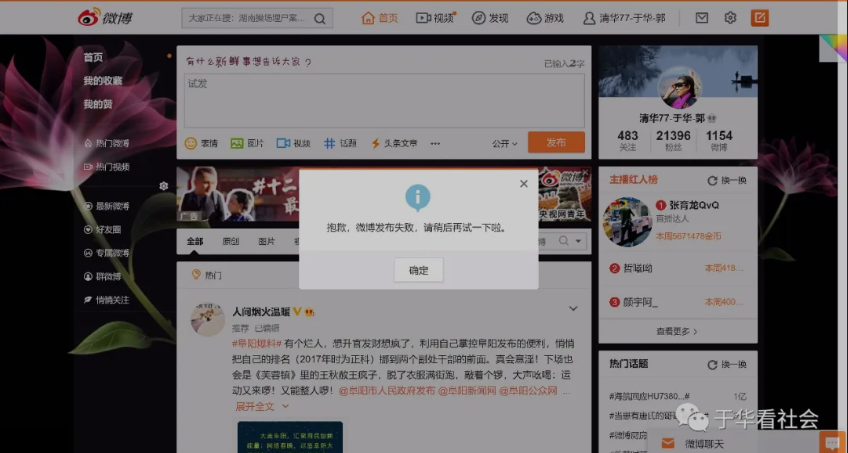
Task: Open the 游戏 games nav item
Action: [545, 18]
